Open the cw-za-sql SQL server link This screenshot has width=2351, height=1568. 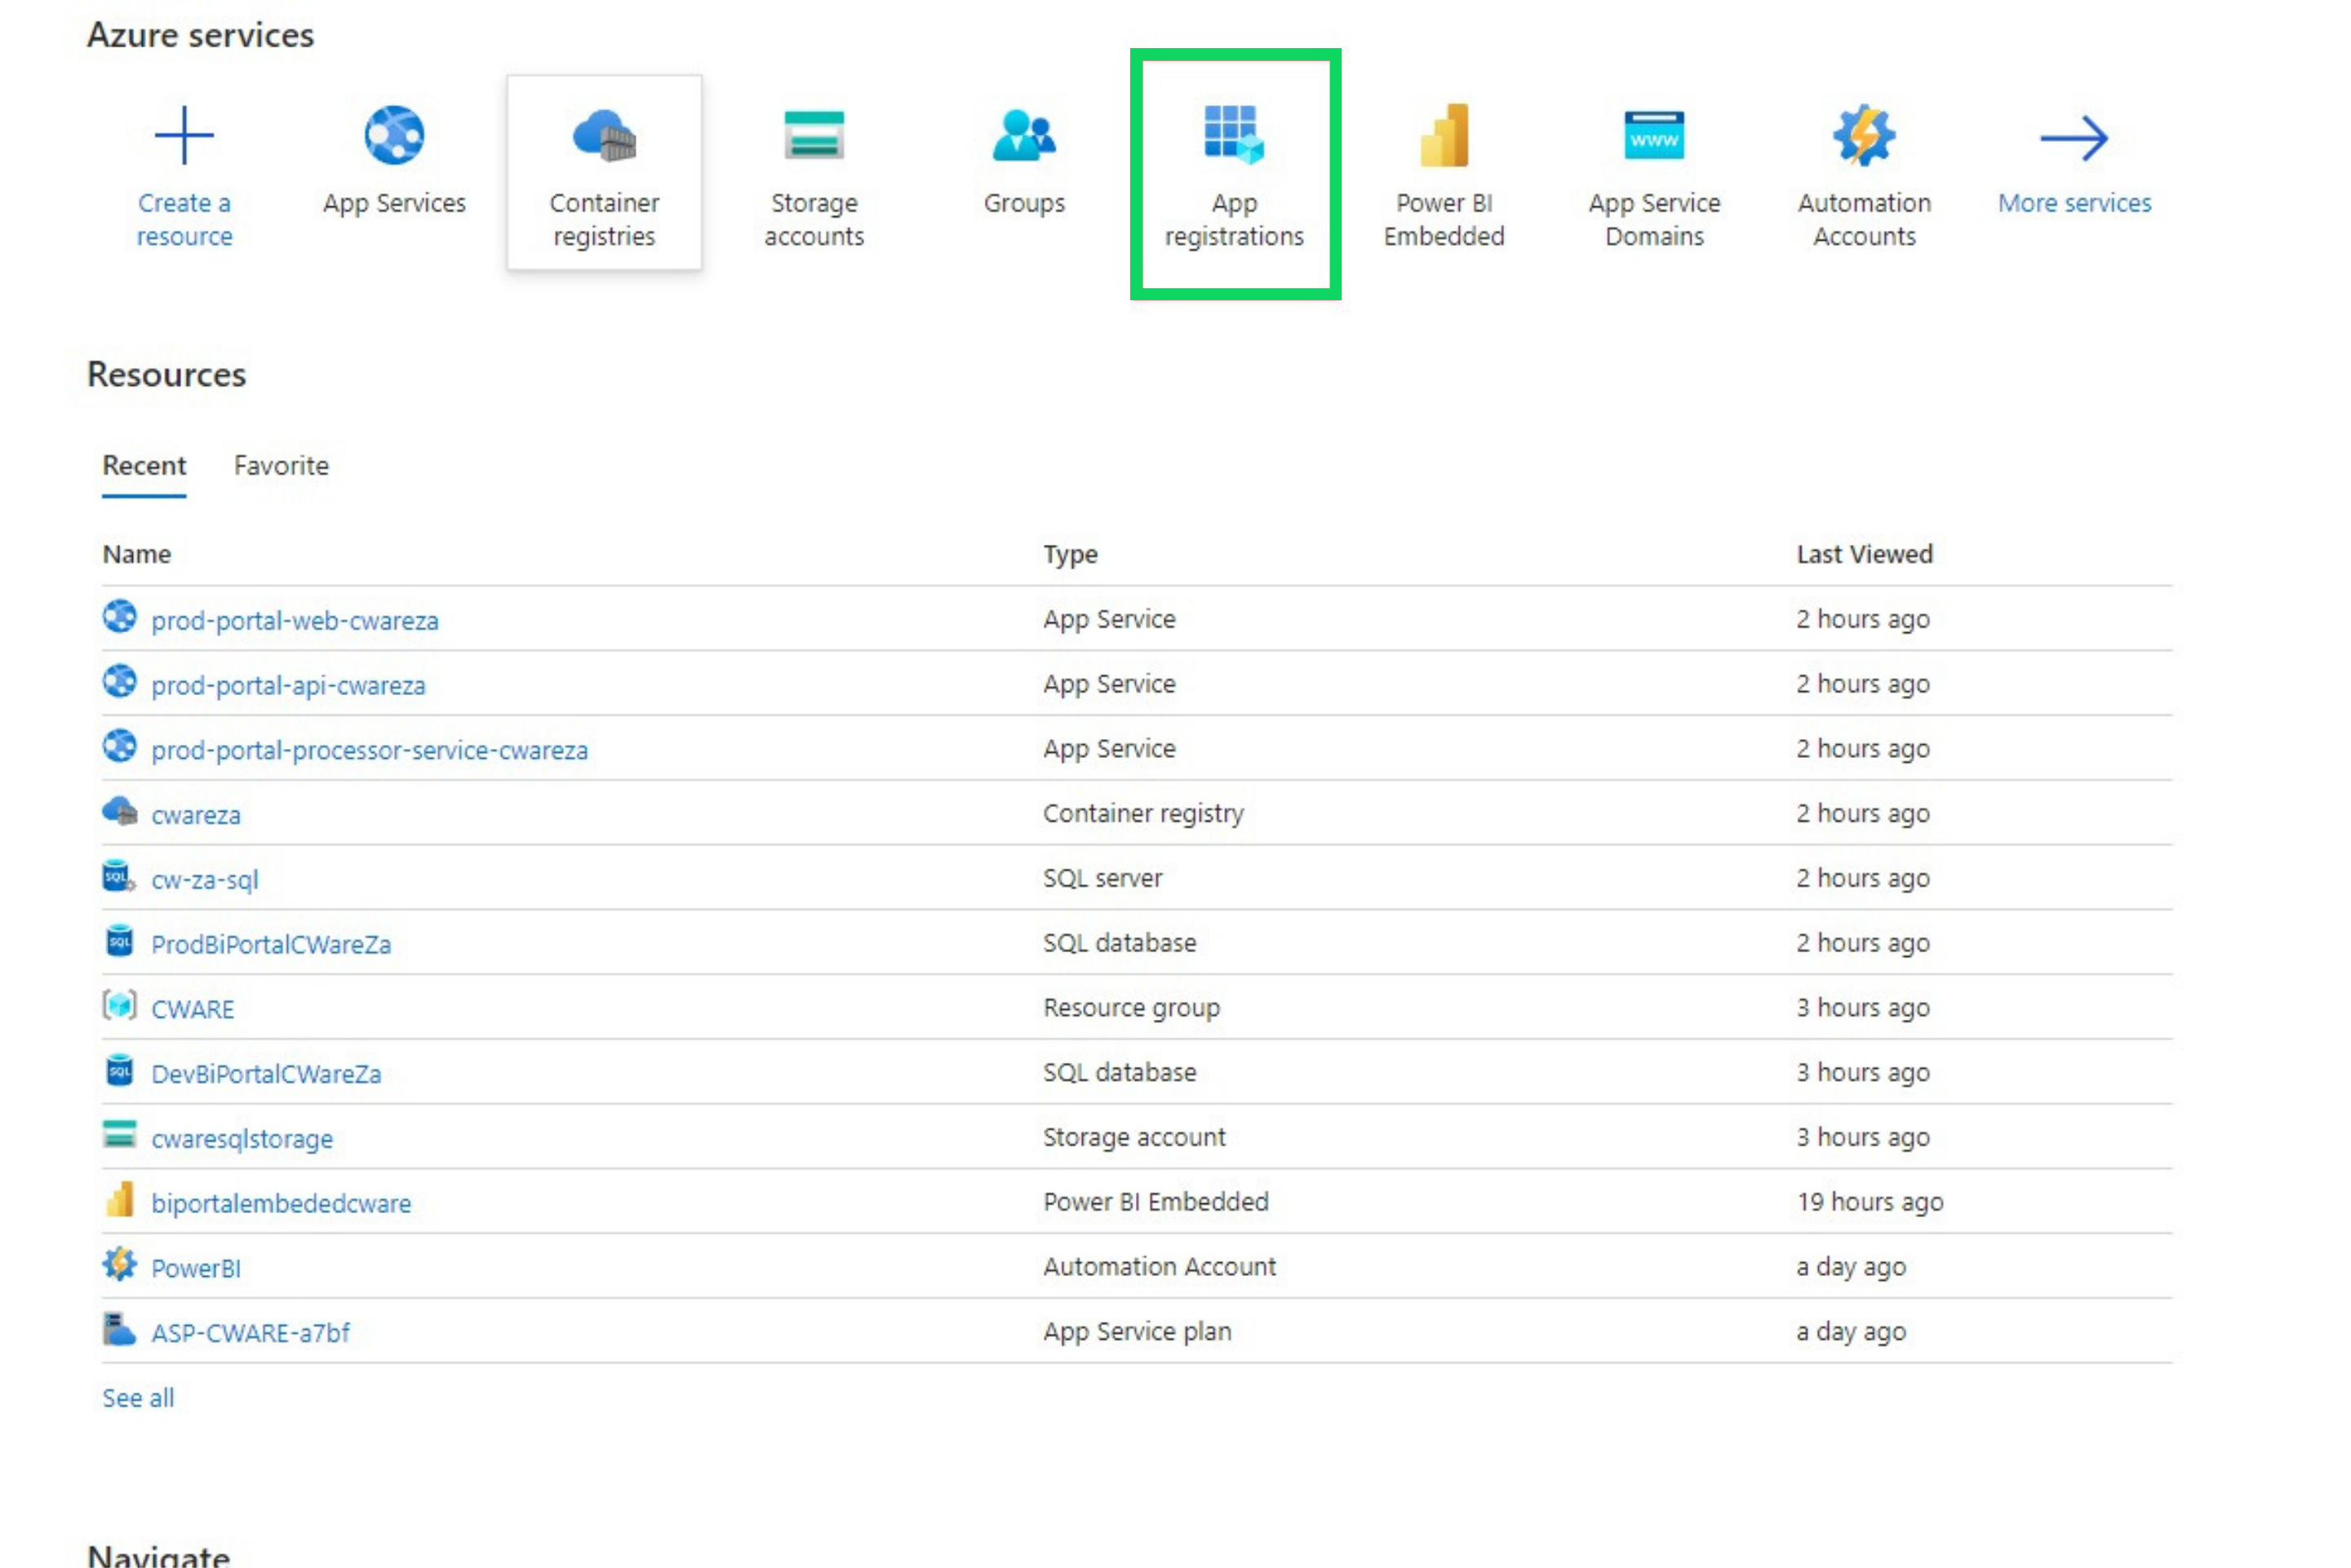click(205, 880)
